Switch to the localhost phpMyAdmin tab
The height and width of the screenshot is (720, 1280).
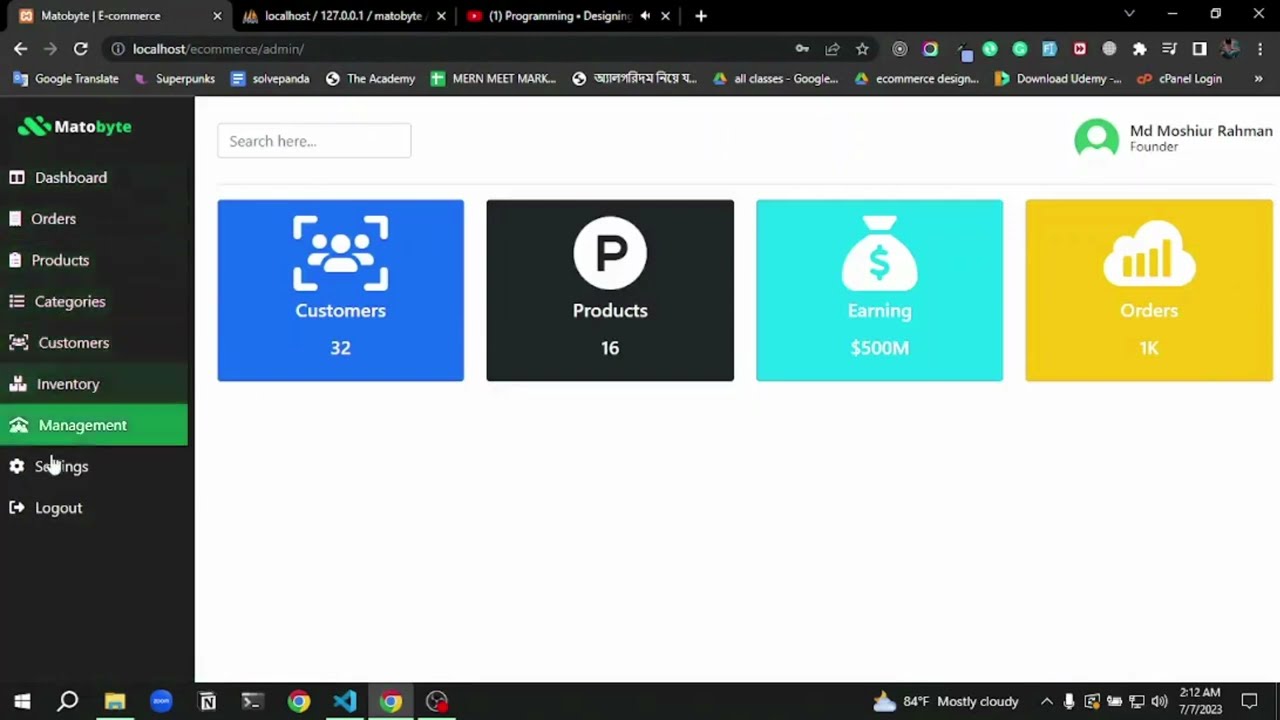point(342,15)
